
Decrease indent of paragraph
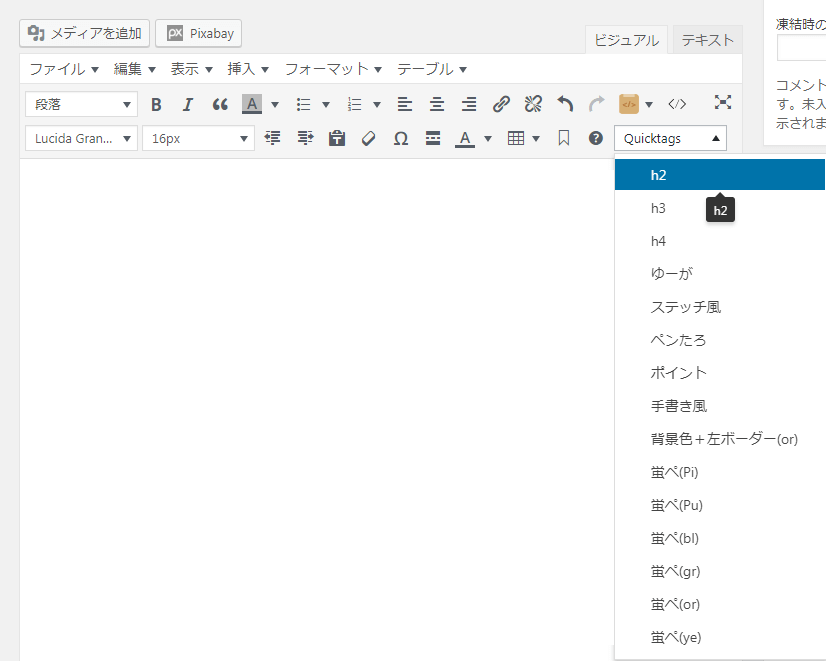click(272, 138)
